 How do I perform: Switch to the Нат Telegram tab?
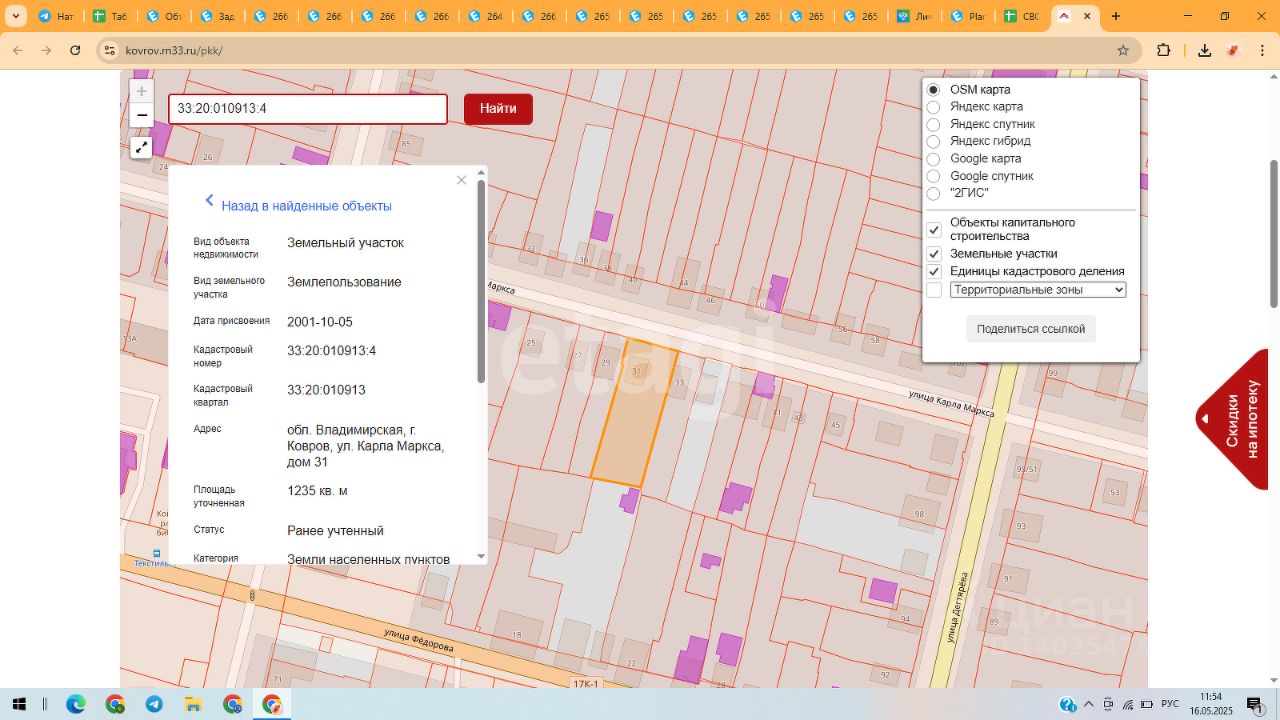click(x=55, y=17)
